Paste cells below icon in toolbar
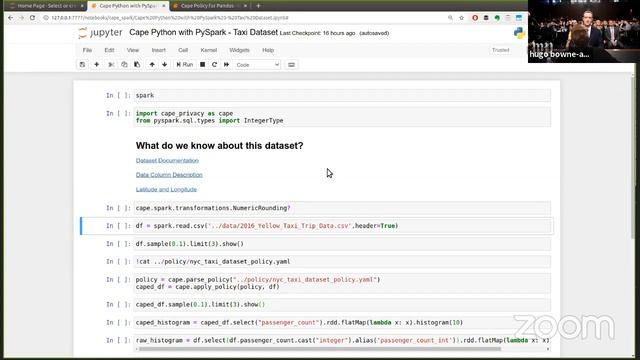 pos(137,64)
